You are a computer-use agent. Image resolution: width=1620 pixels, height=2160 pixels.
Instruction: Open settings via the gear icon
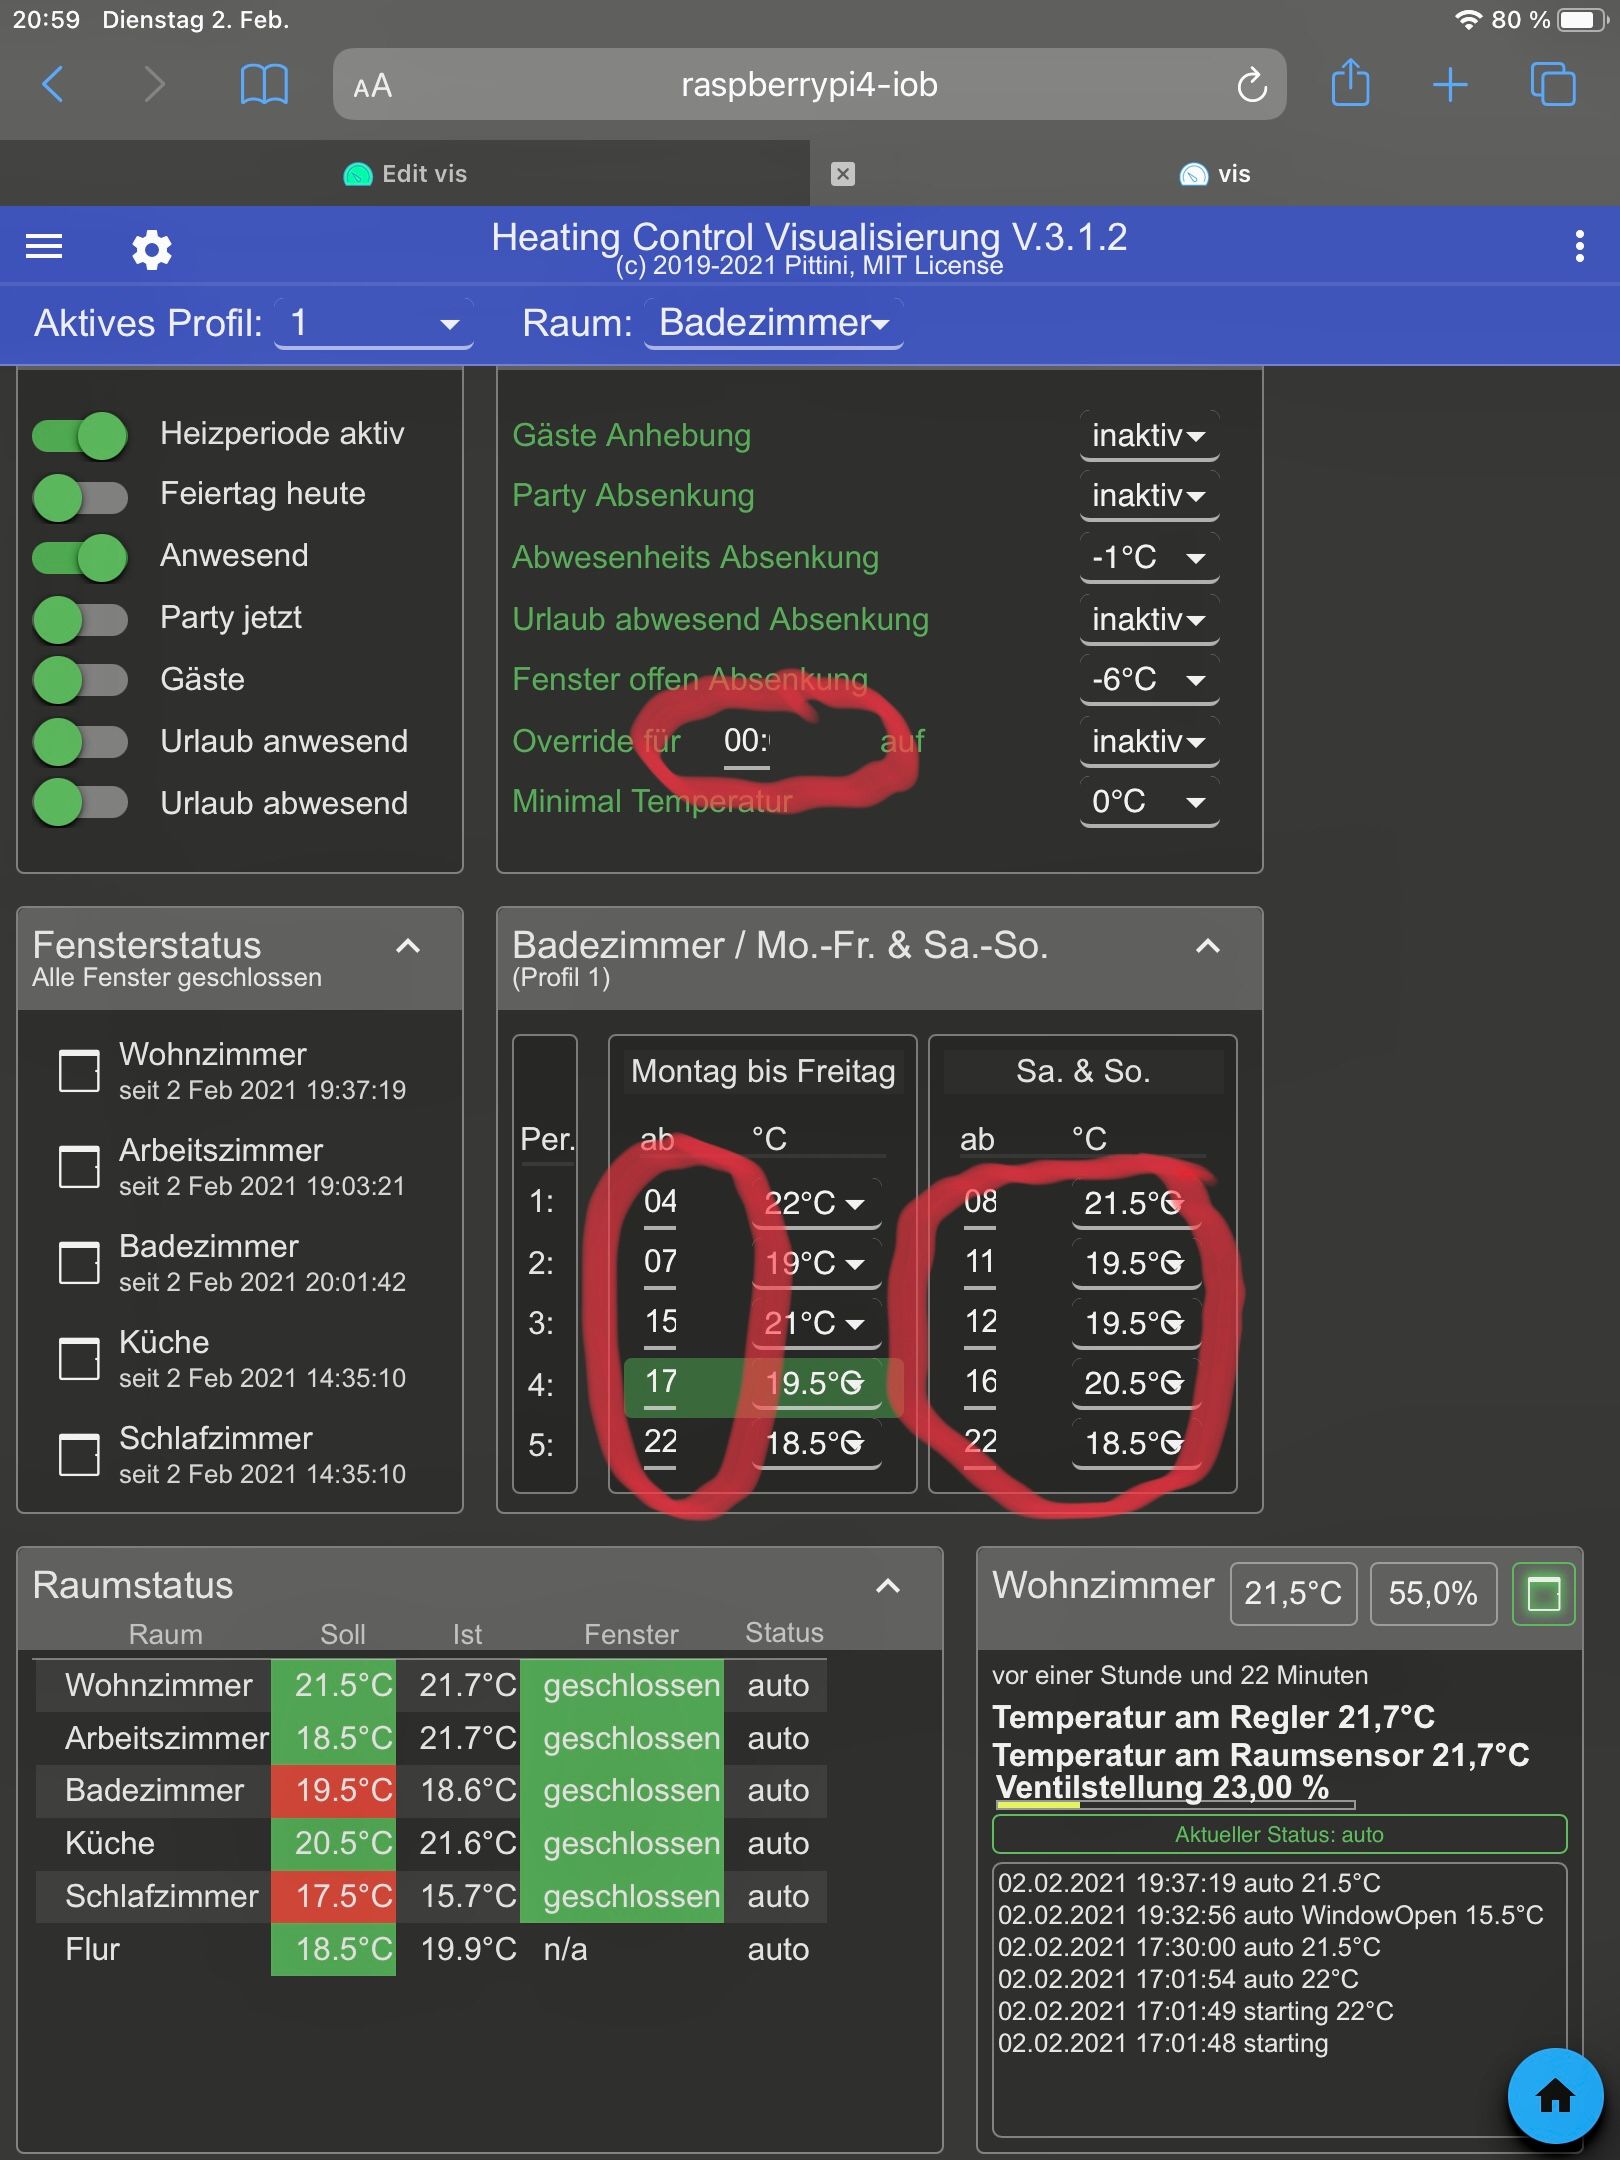[x=152, y=249]
